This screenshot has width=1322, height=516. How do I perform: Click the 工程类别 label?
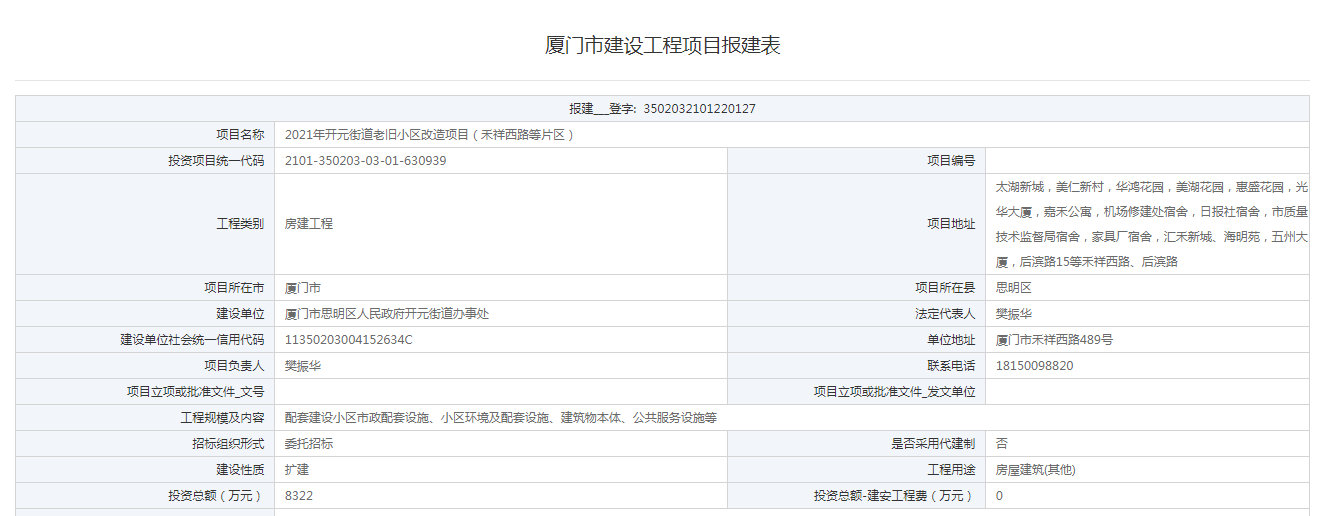click(x=240, y=224)
